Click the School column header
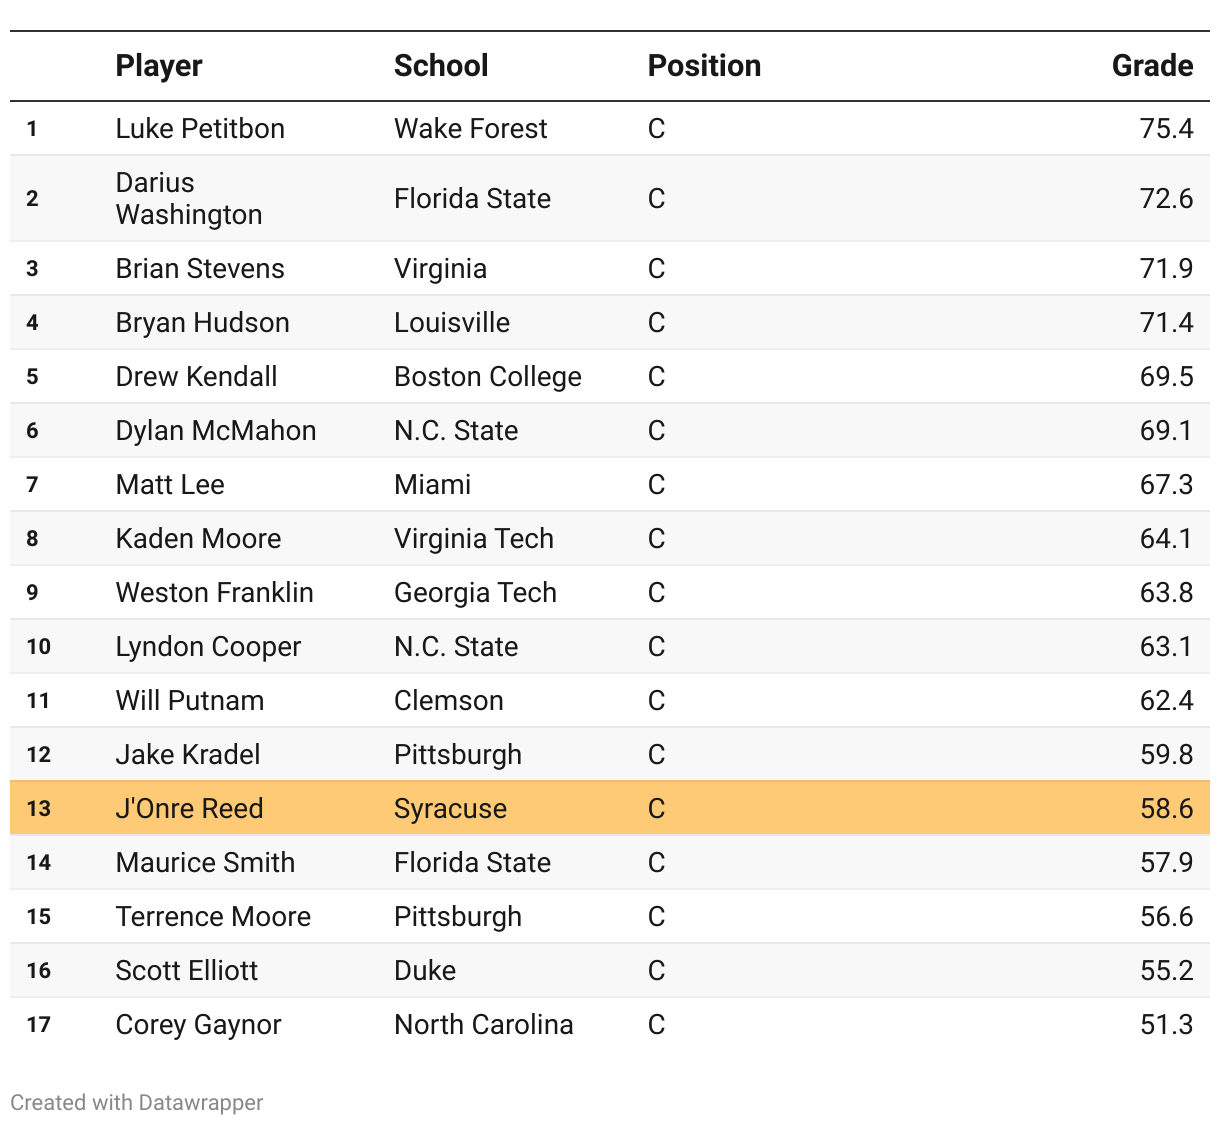Viewport: 1220px width, 1126px height. click(x=441, y=66)
